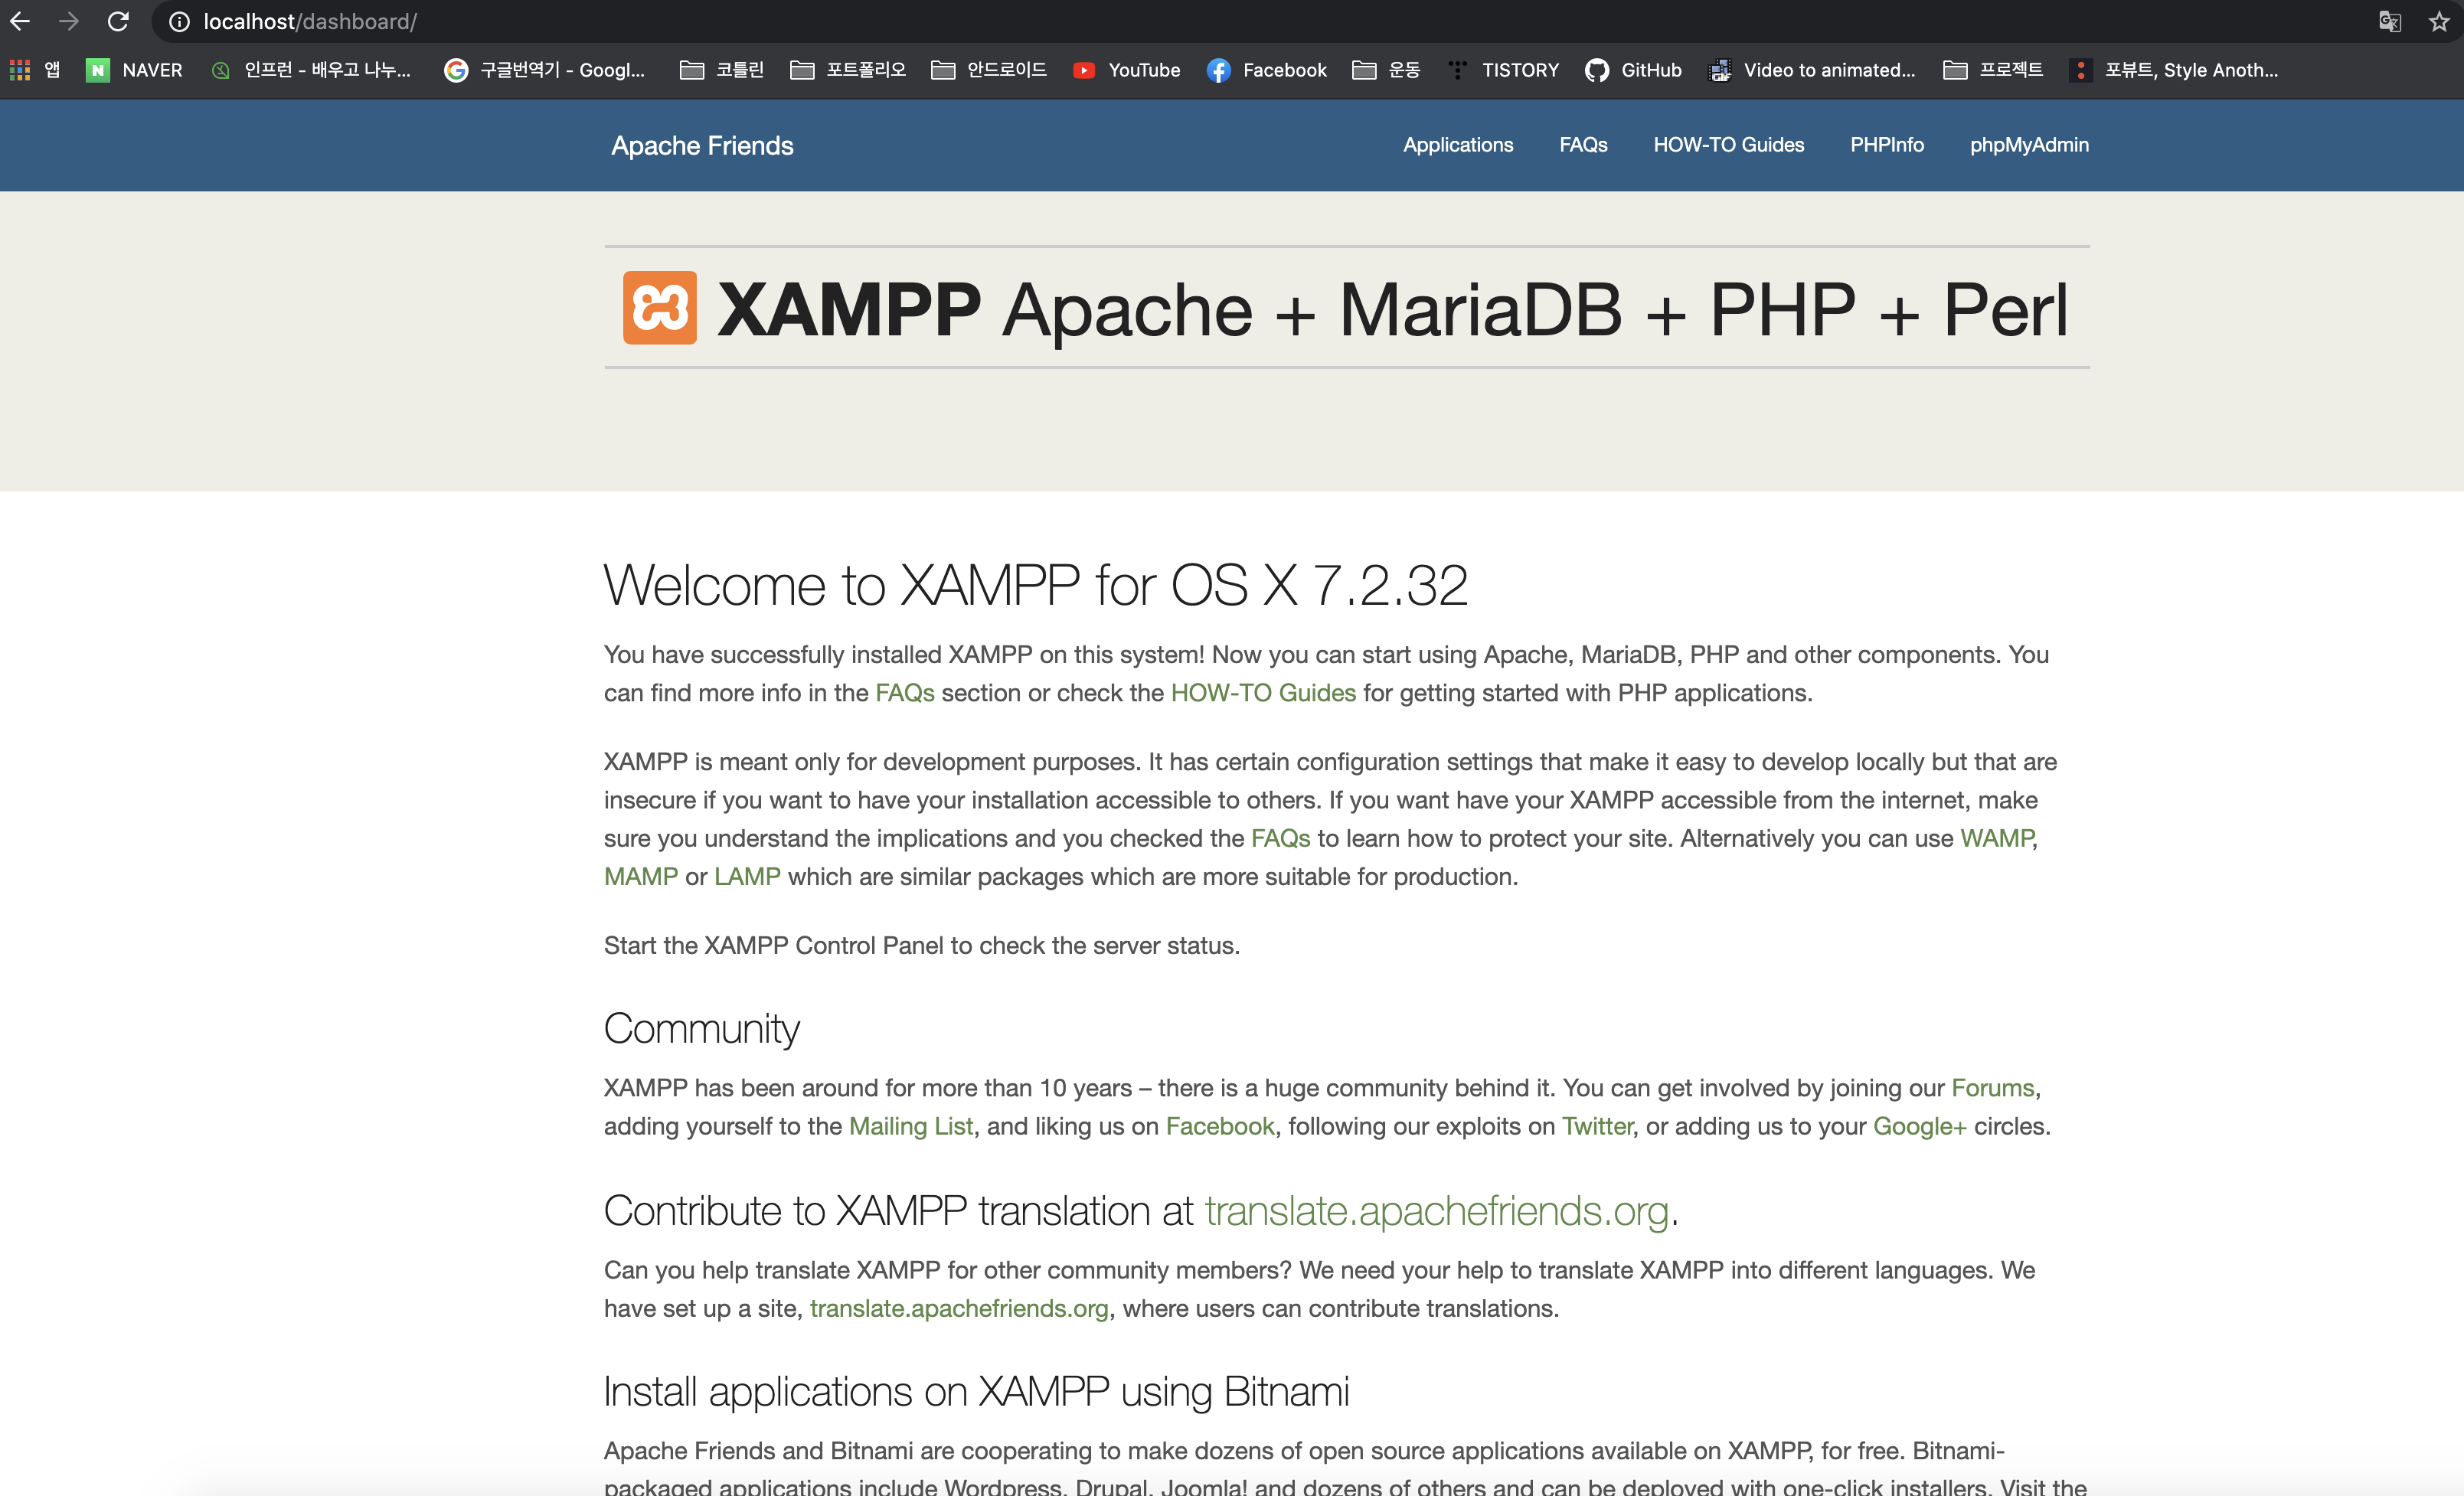Screen dimensions: 2464x1496
Task: Open the 프로젝트 bookmark folder
Action: (1993, 70)
